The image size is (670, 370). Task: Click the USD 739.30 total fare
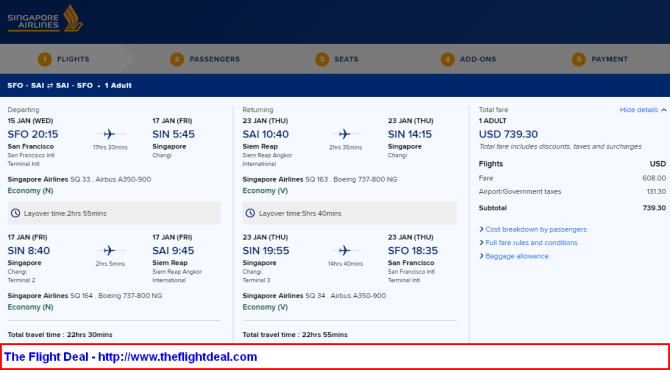(x=508, y=134)
